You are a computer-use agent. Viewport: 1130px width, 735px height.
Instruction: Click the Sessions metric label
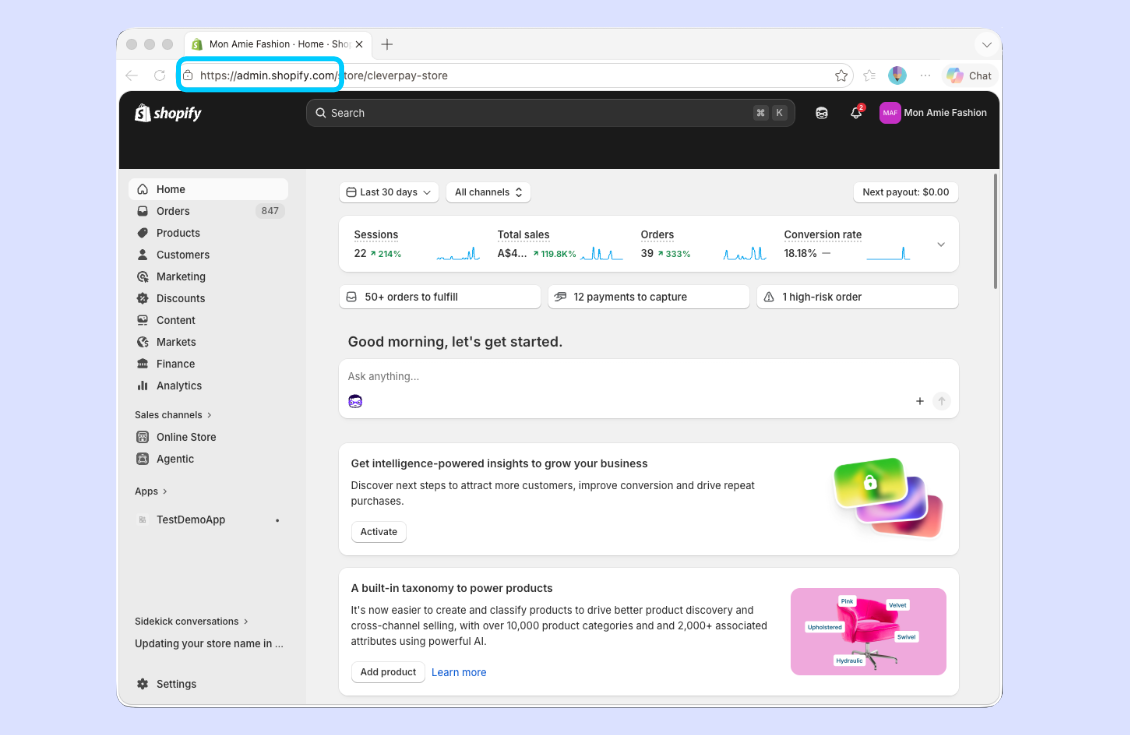[x=375, y=235]
